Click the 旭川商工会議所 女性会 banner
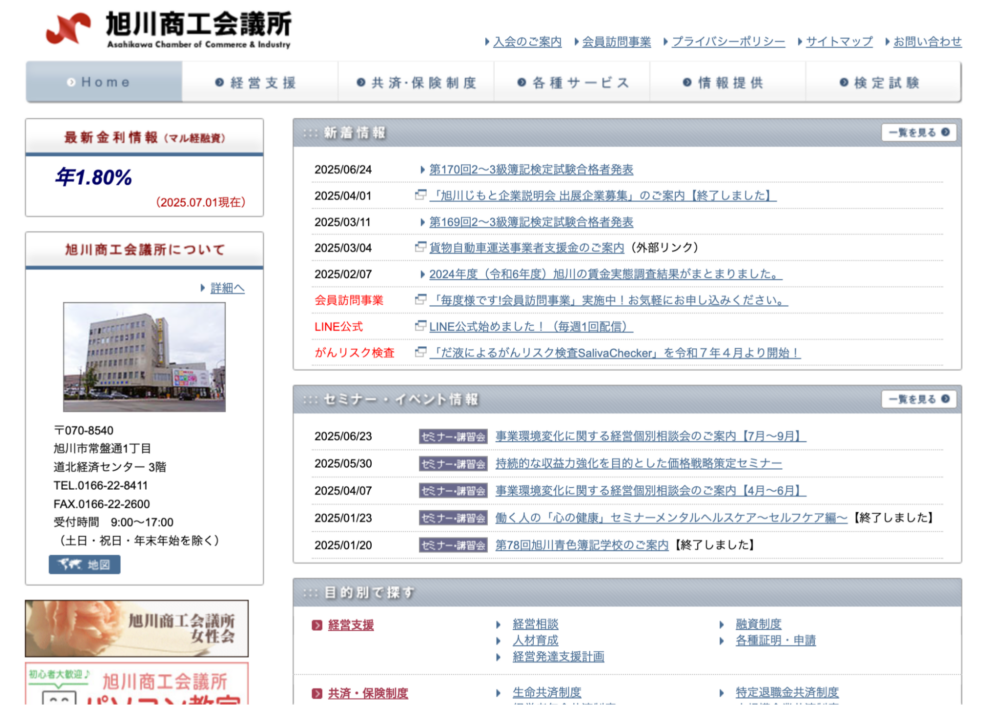 tap(137, 628)
